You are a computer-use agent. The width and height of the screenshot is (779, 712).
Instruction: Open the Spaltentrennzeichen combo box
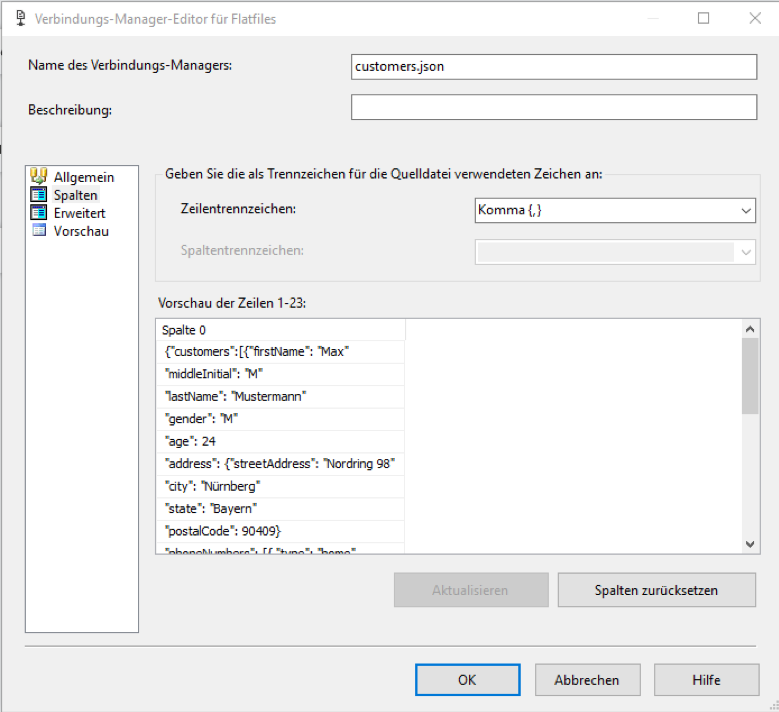(745, 252)
